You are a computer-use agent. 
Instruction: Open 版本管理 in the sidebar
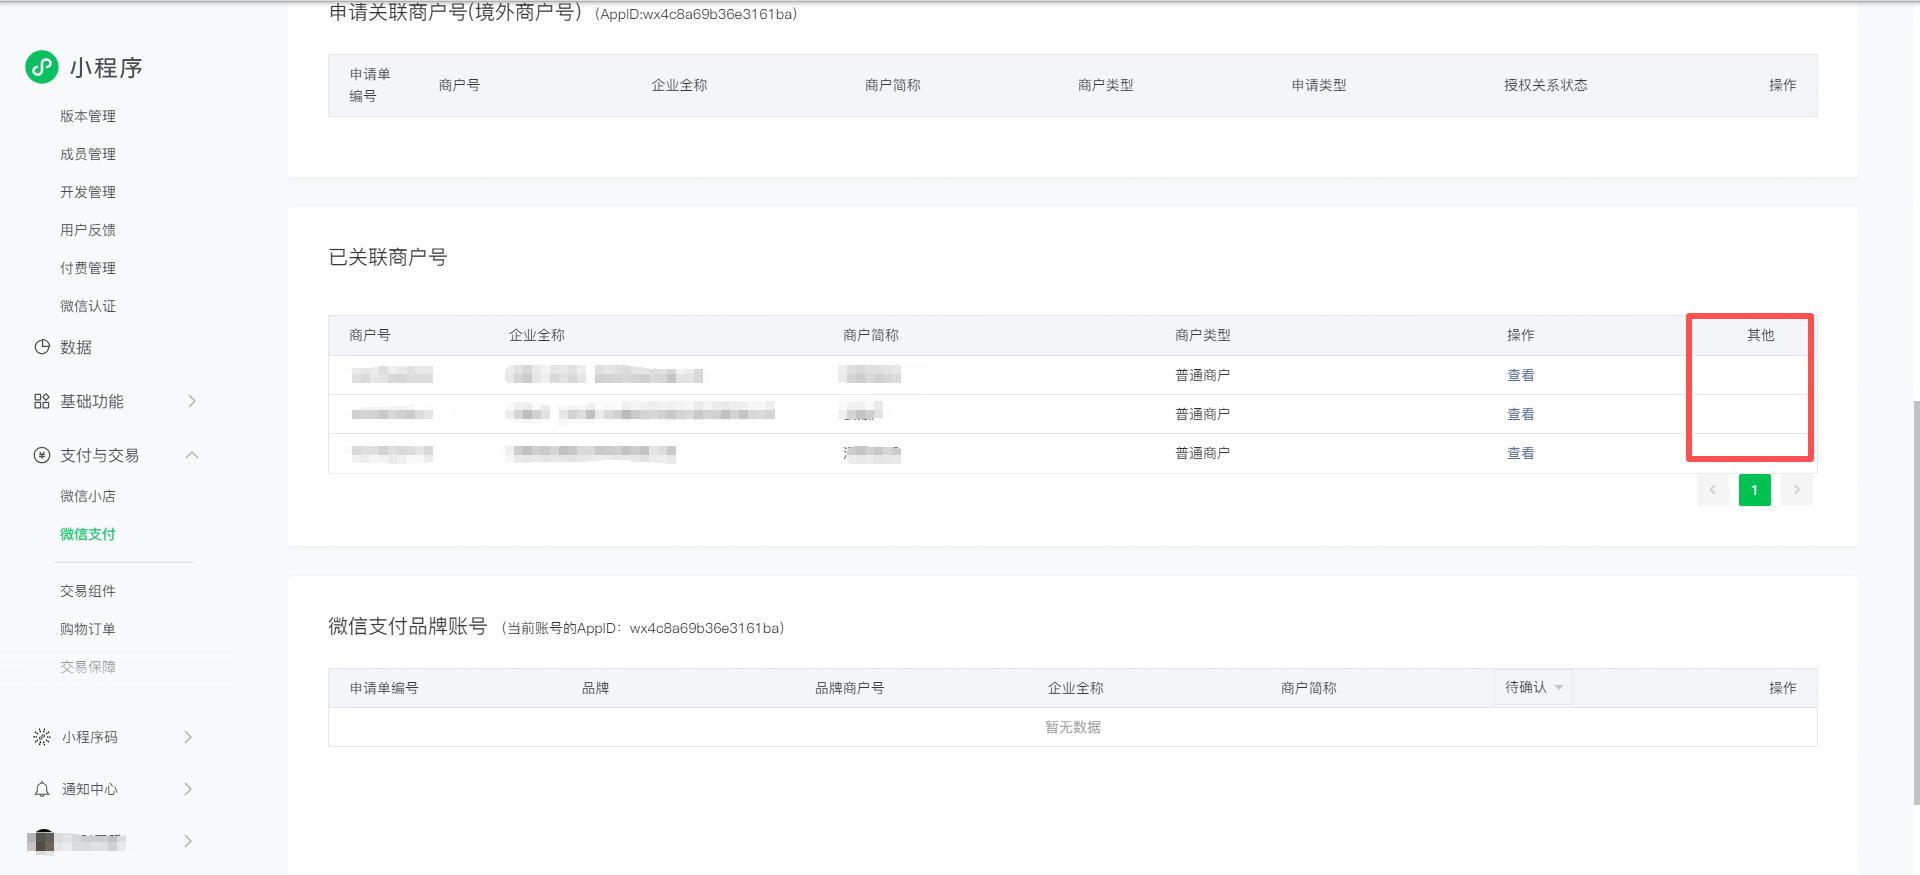(x=88, y=116)
